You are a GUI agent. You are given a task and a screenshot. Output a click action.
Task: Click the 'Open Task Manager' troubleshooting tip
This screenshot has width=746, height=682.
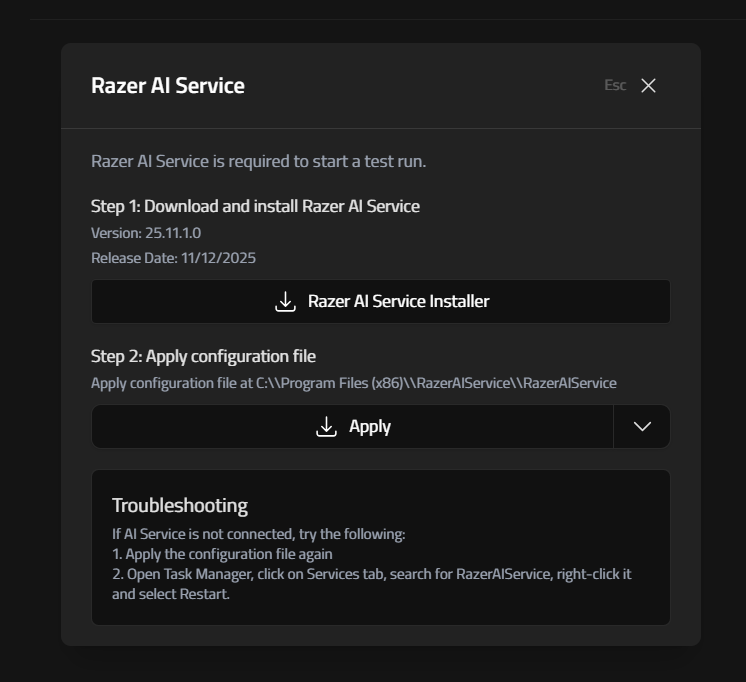point(371,574)
